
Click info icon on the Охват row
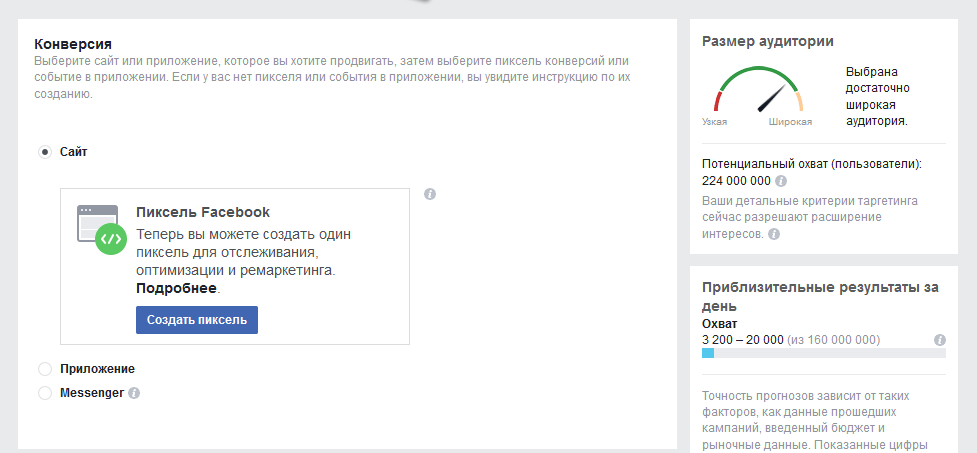click(940, 340)
